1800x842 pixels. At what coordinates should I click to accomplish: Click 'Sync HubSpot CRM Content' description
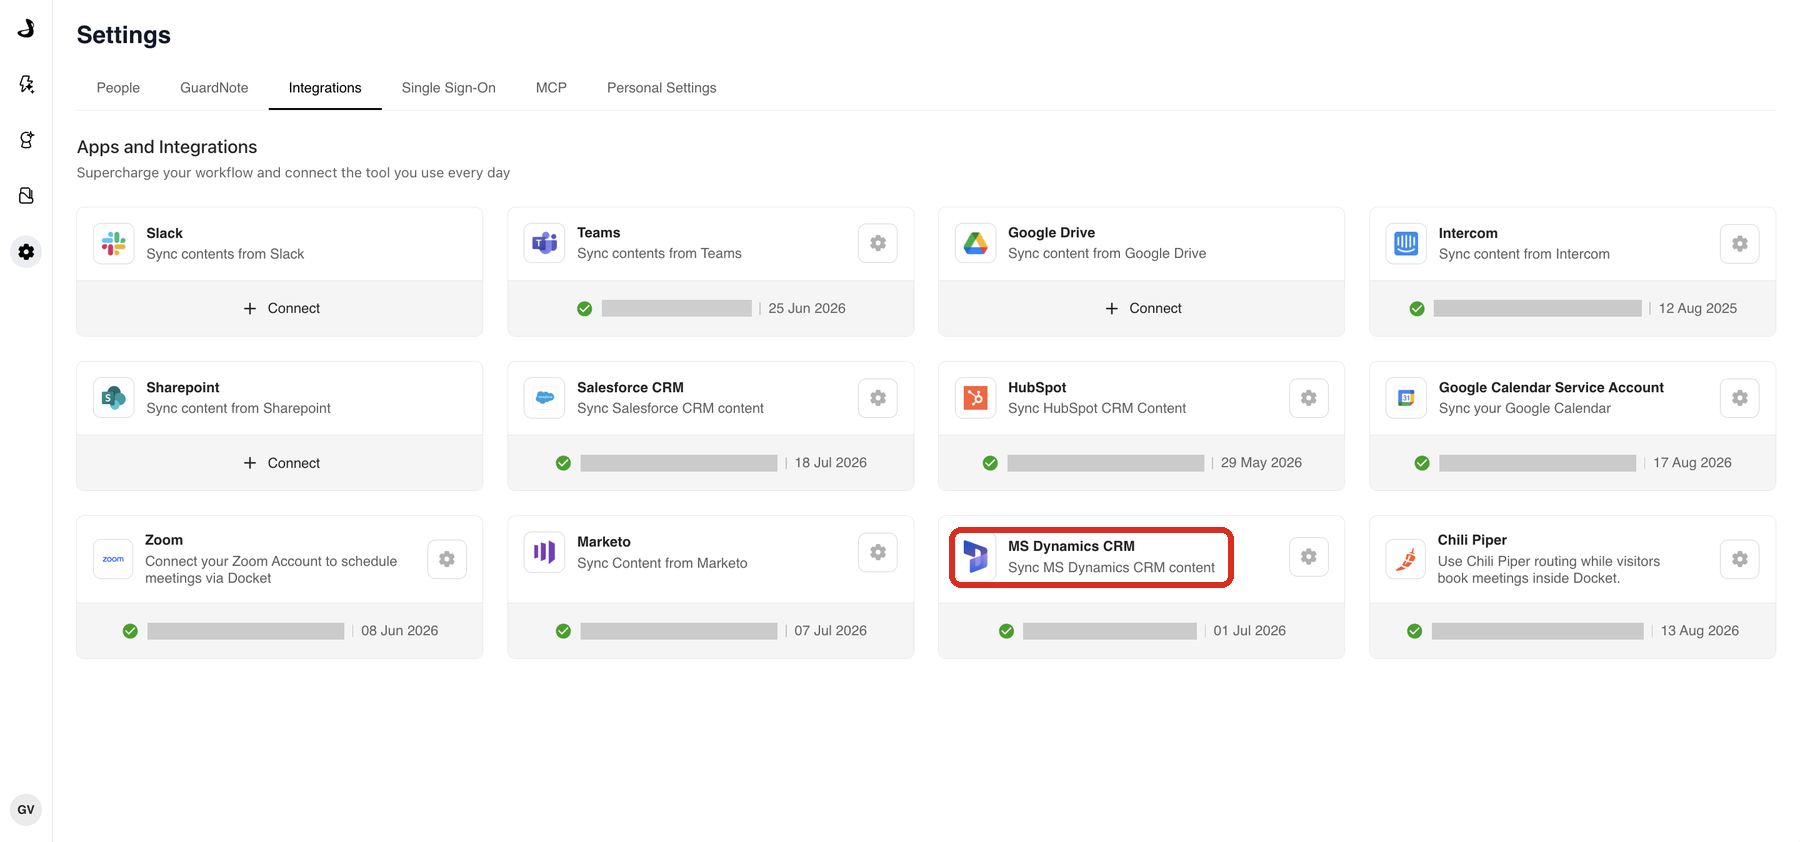[1097, 408]
